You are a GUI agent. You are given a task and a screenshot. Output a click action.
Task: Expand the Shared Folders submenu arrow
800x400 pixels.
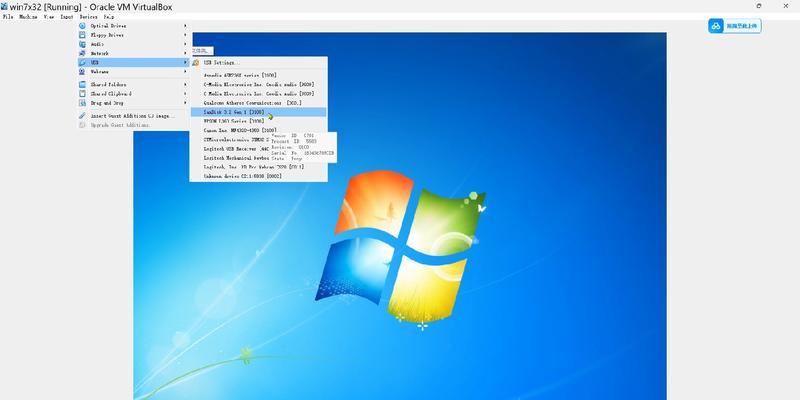pos(185,84)
